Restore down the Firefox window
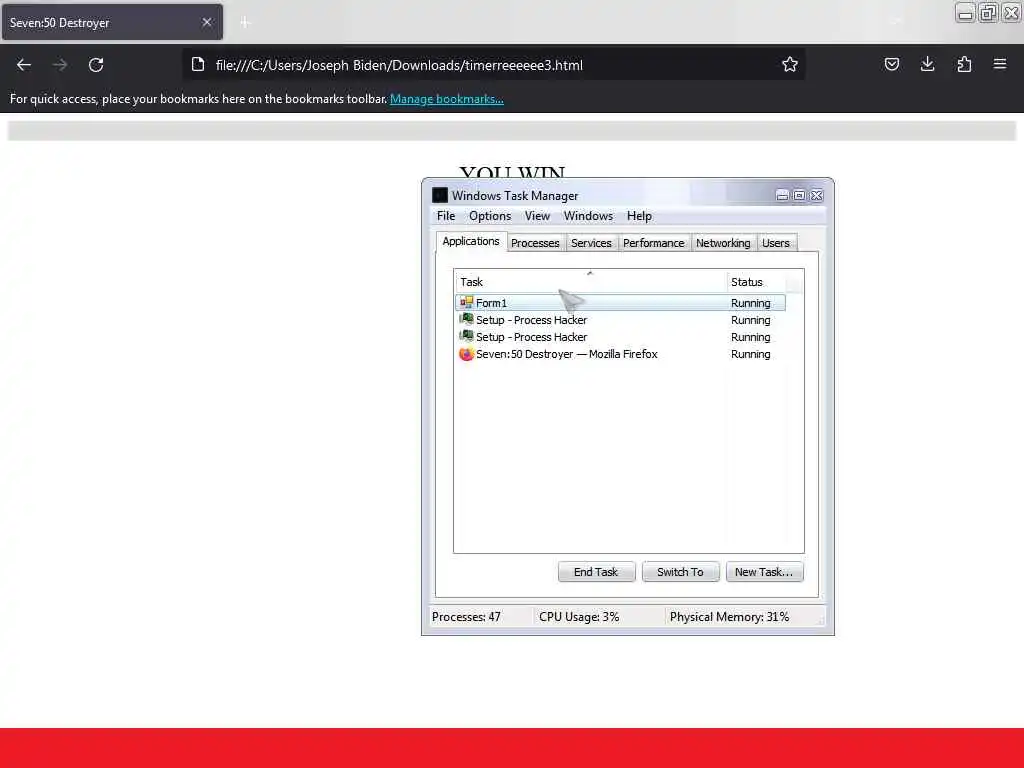1024x768 pixels. tap(989, 12)
